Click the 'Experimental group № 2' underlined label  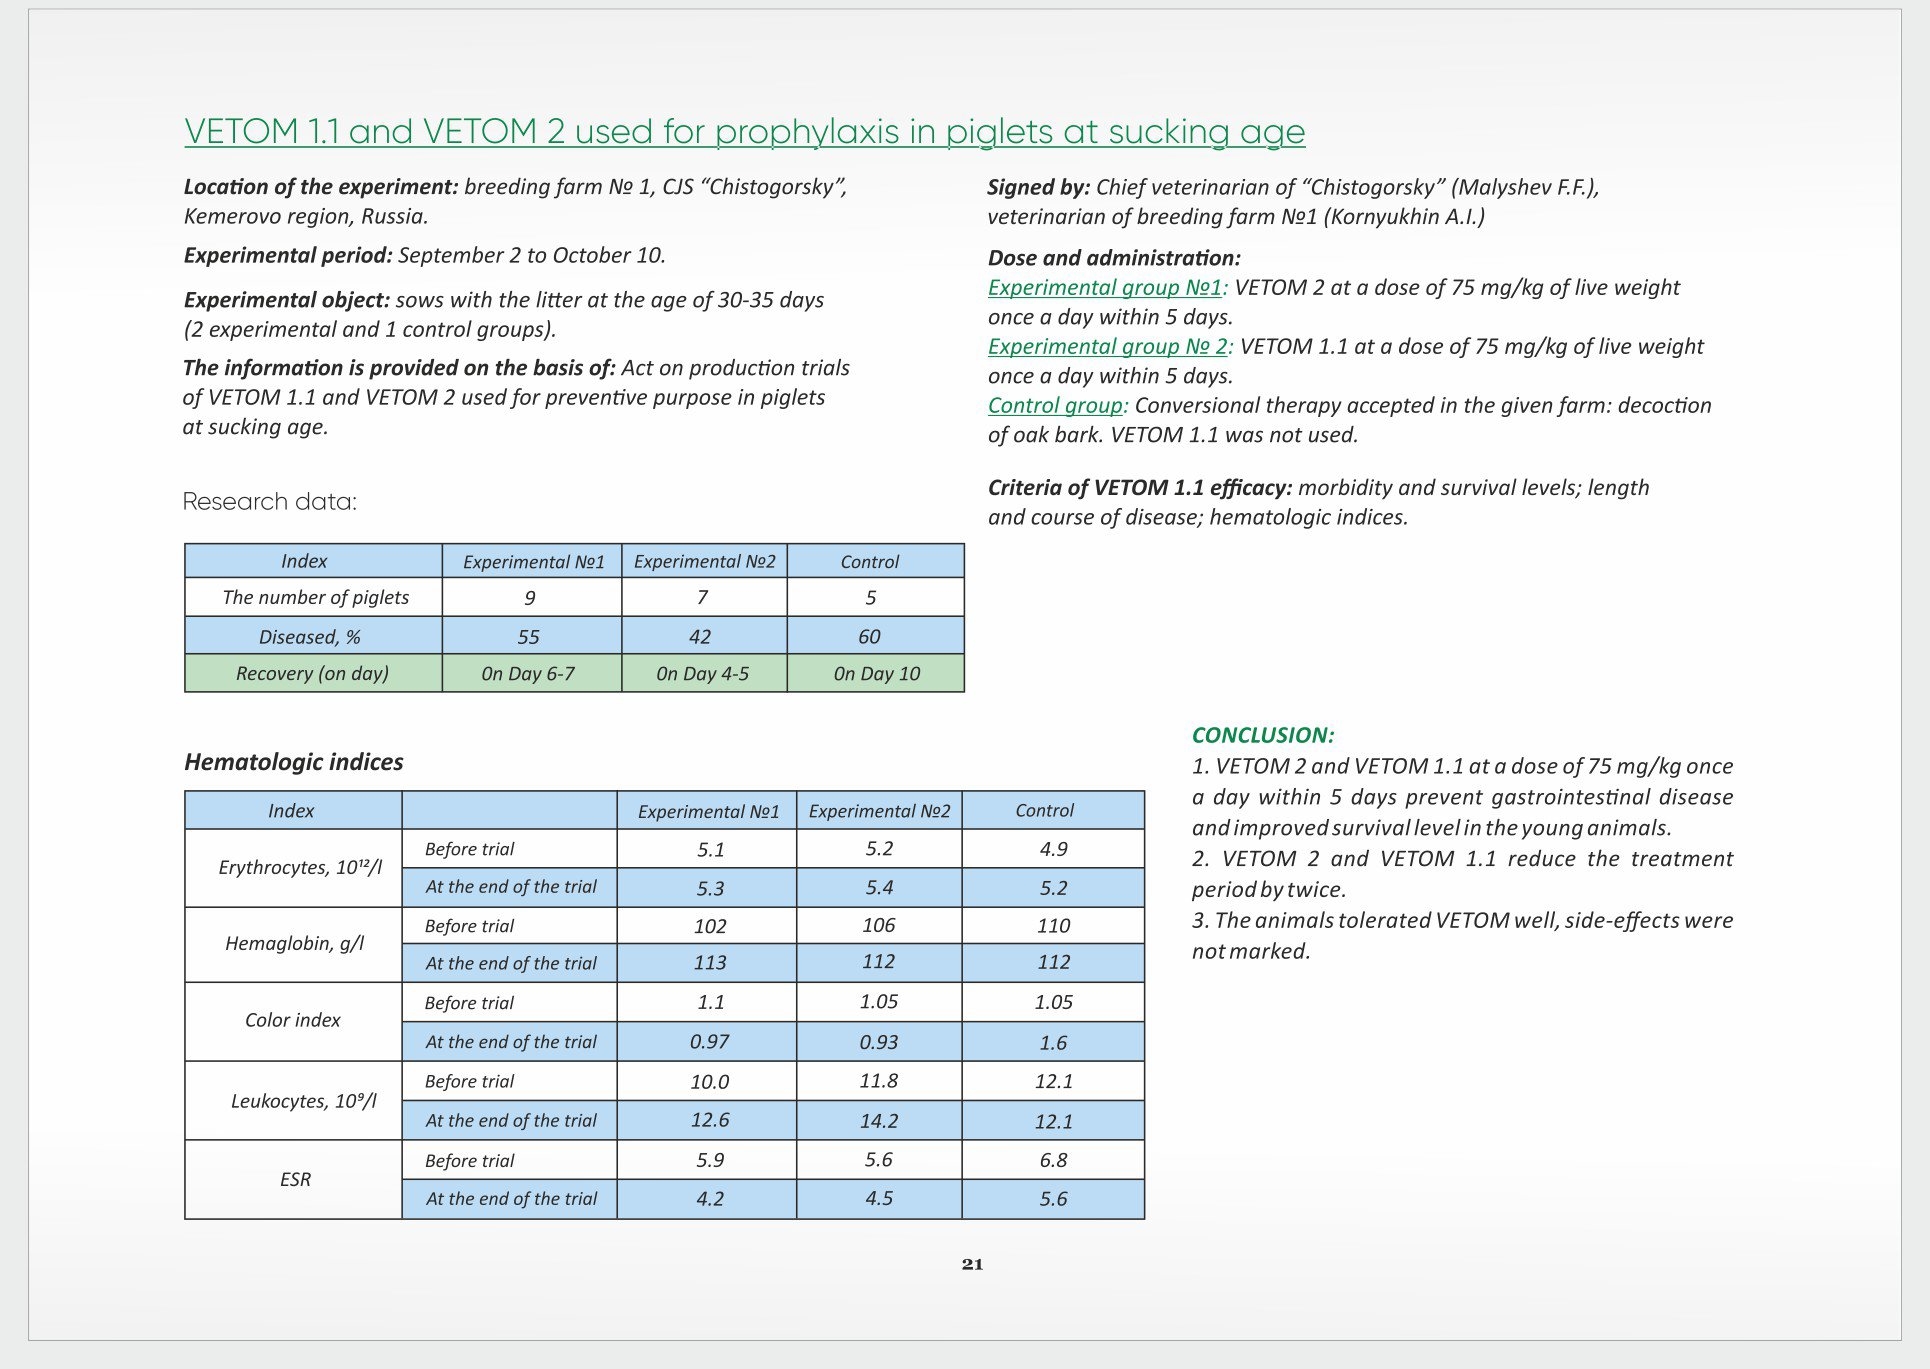1107,347
